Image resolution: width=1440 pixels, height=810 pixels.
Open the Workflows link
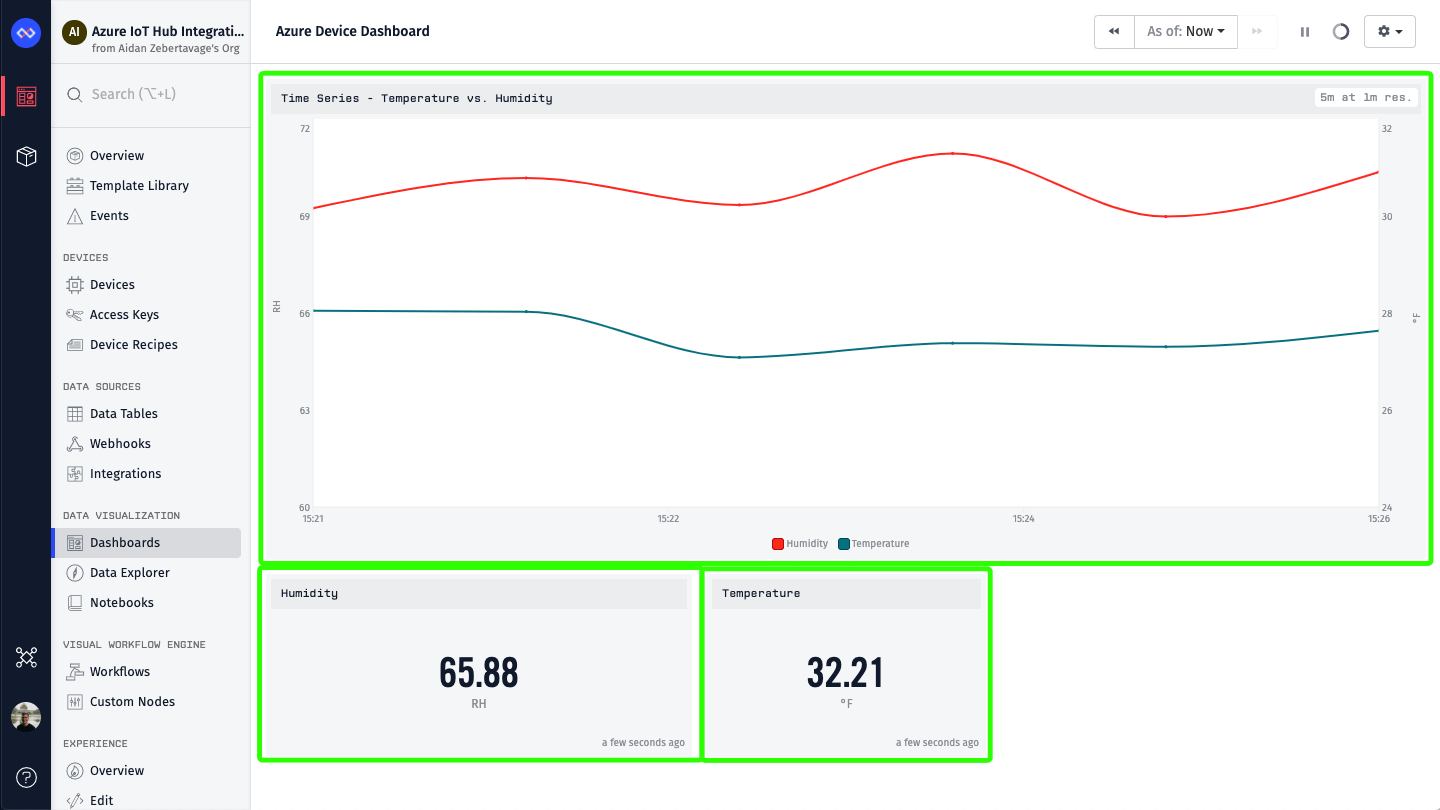tap(119, 672)
